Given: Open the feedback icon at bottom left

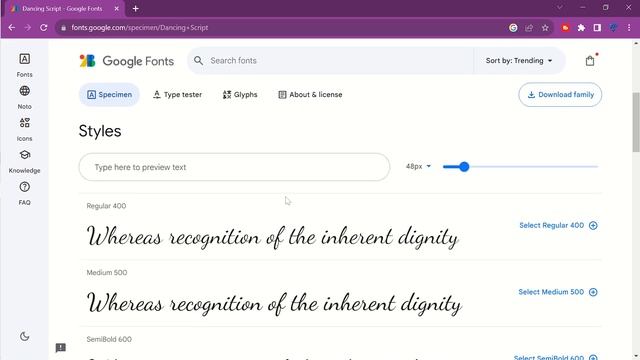Looking at the screenshot, I should (60, 348).
